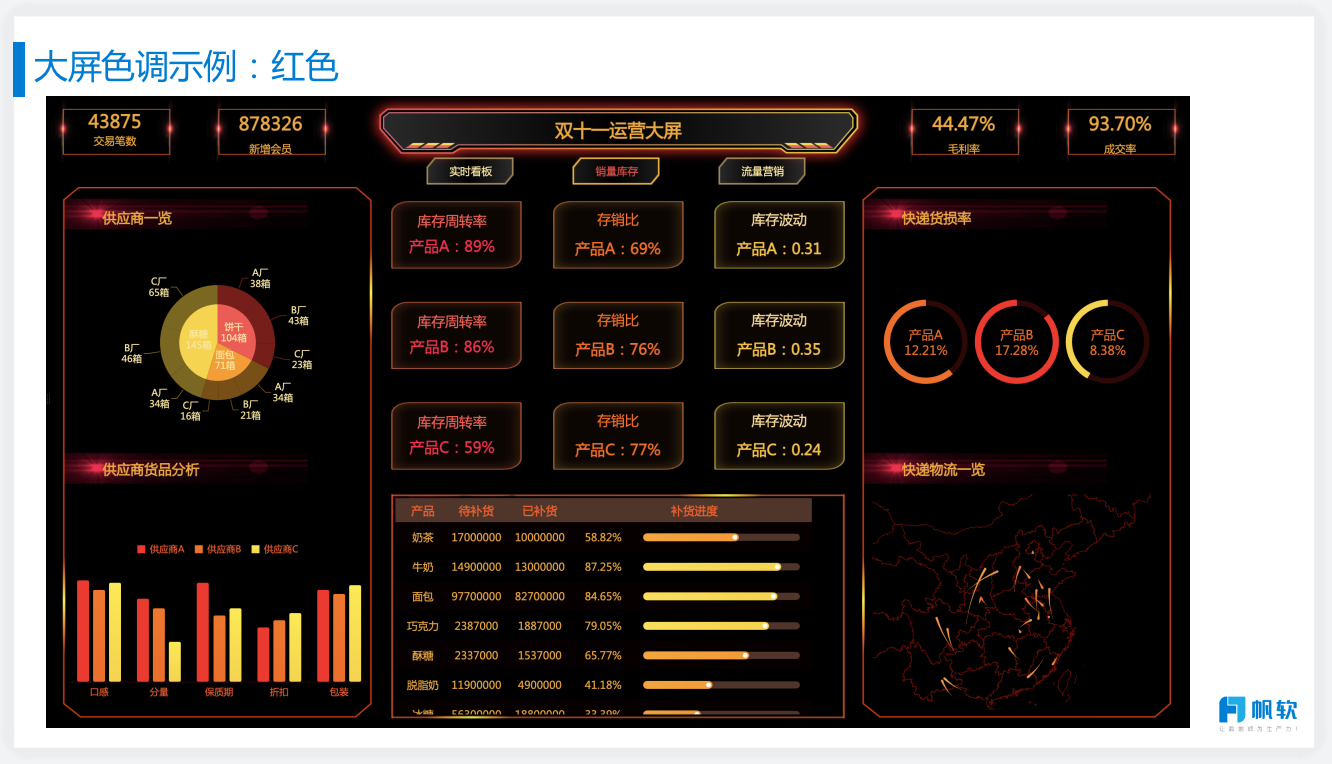Select the 分量 bar chart category label
The height and width of the screenshot is (764, 1332).
159,692
